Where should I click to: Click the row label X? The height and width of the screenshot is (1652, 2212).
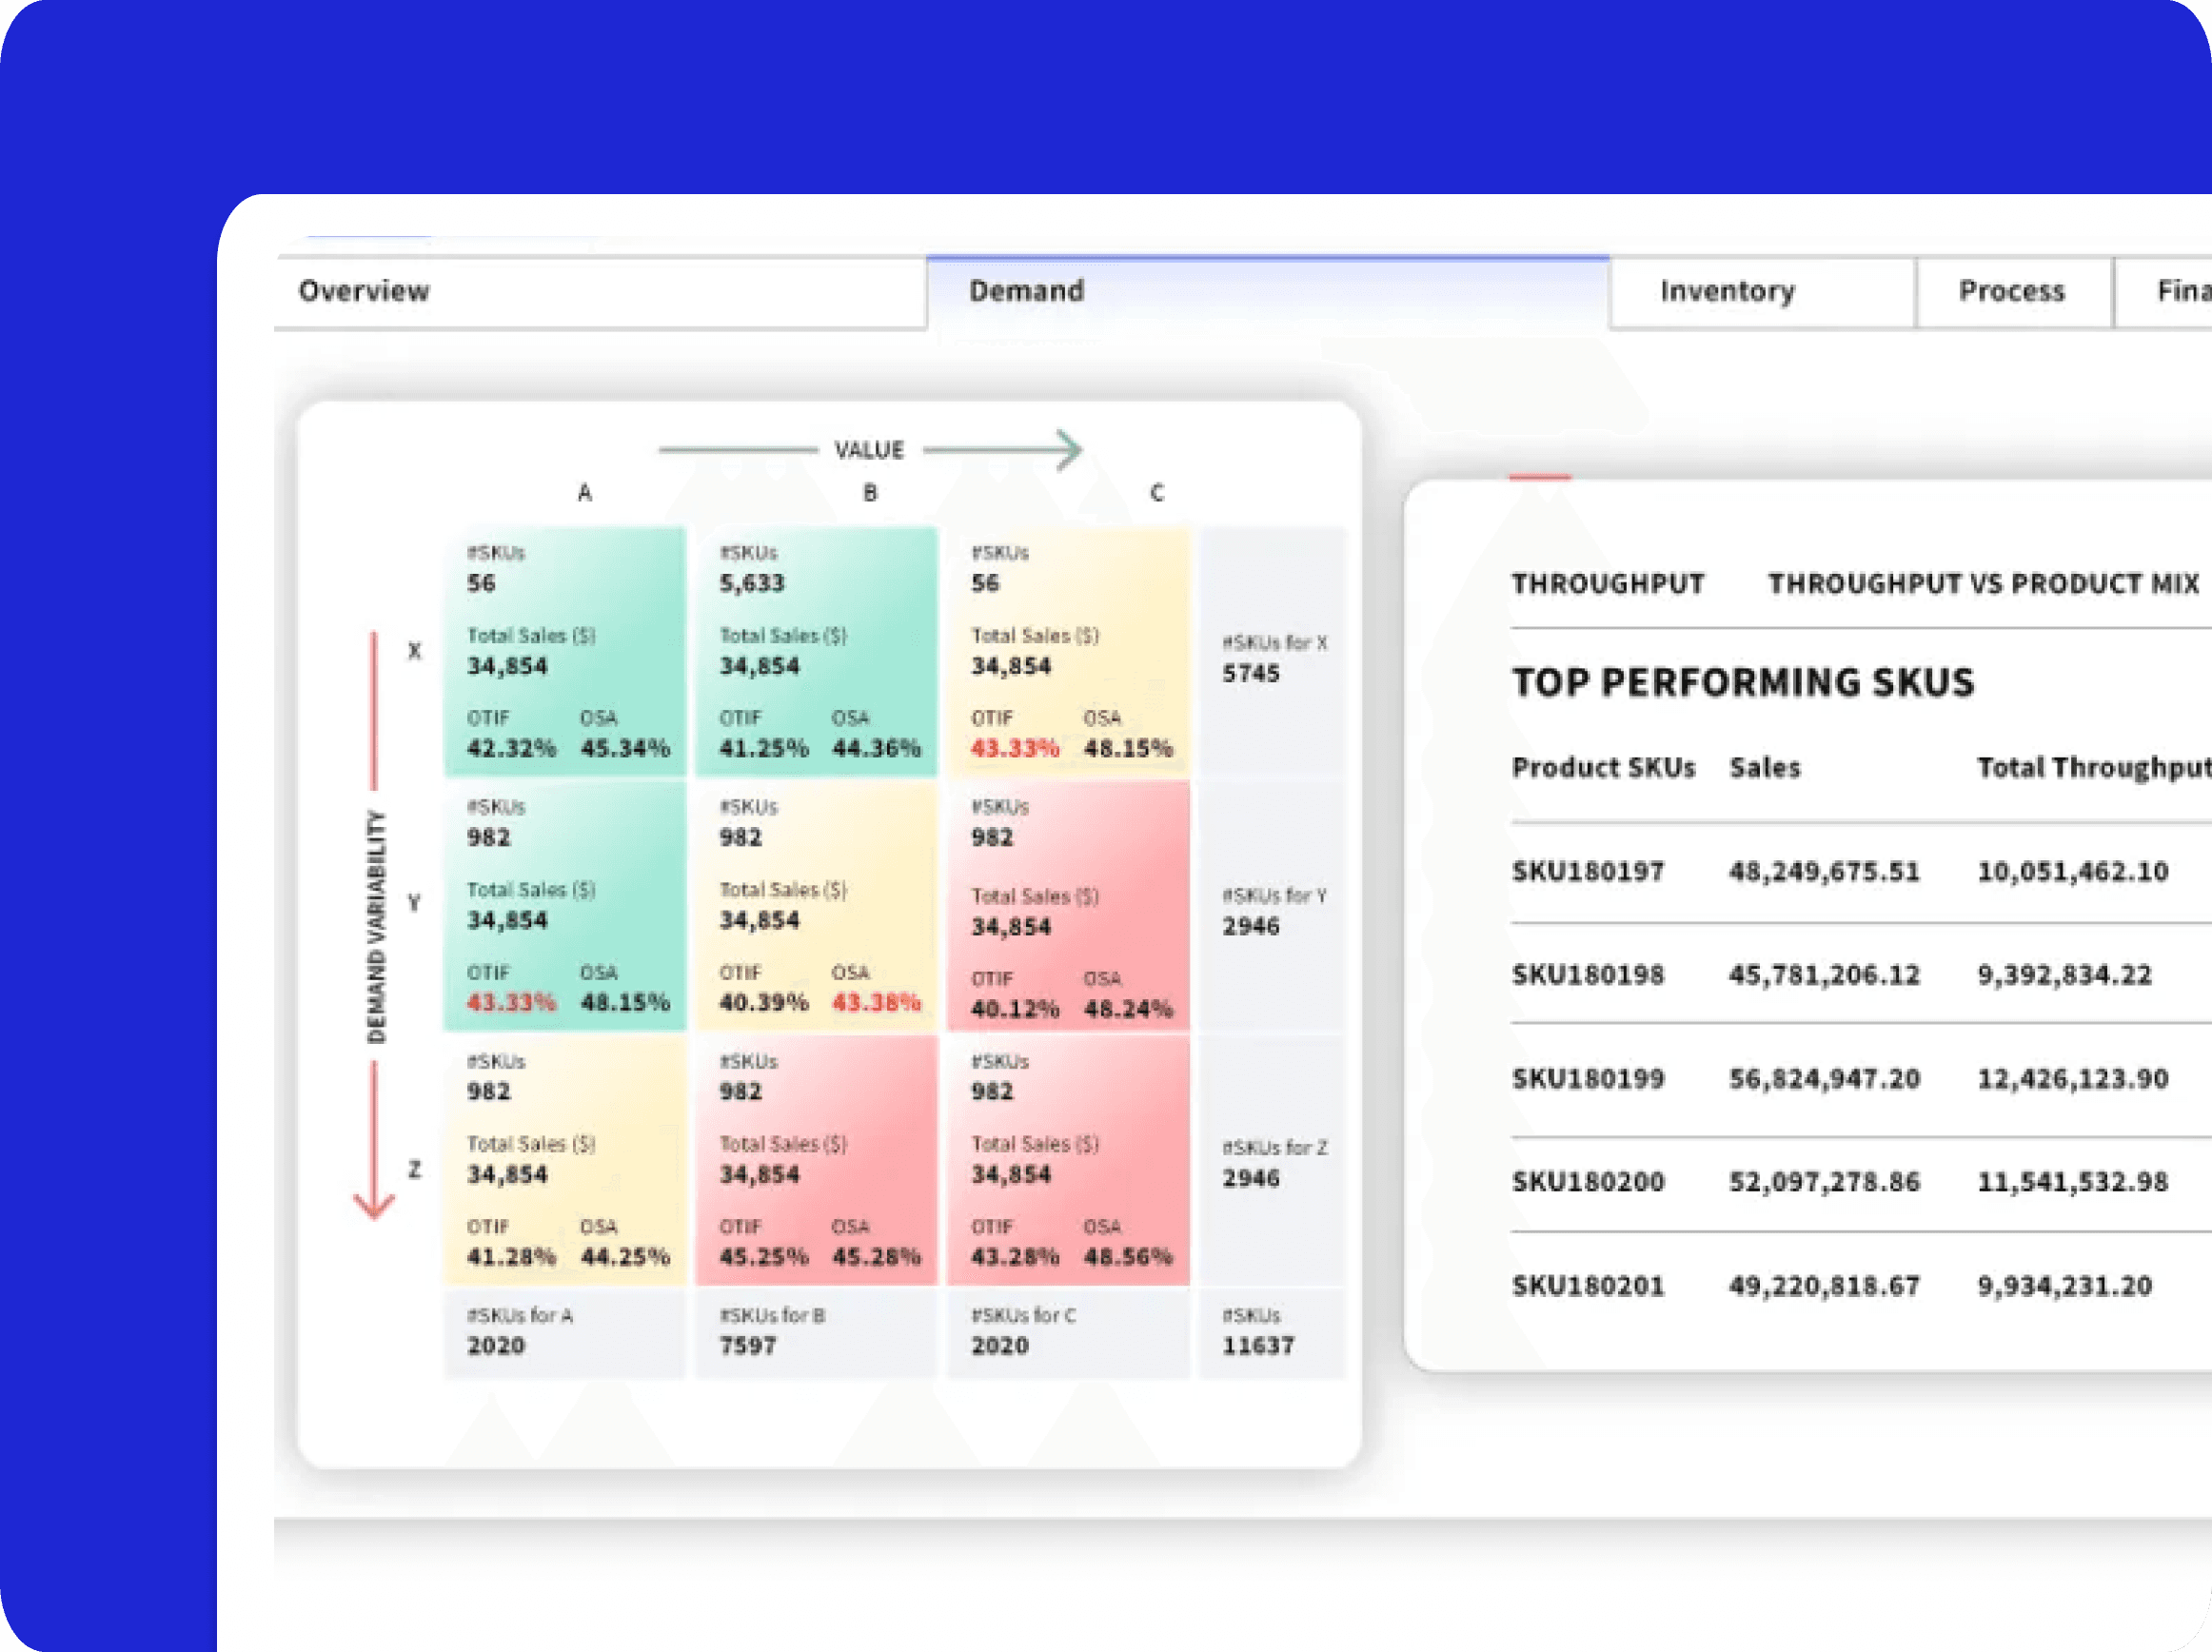click(x=415, y=651)
